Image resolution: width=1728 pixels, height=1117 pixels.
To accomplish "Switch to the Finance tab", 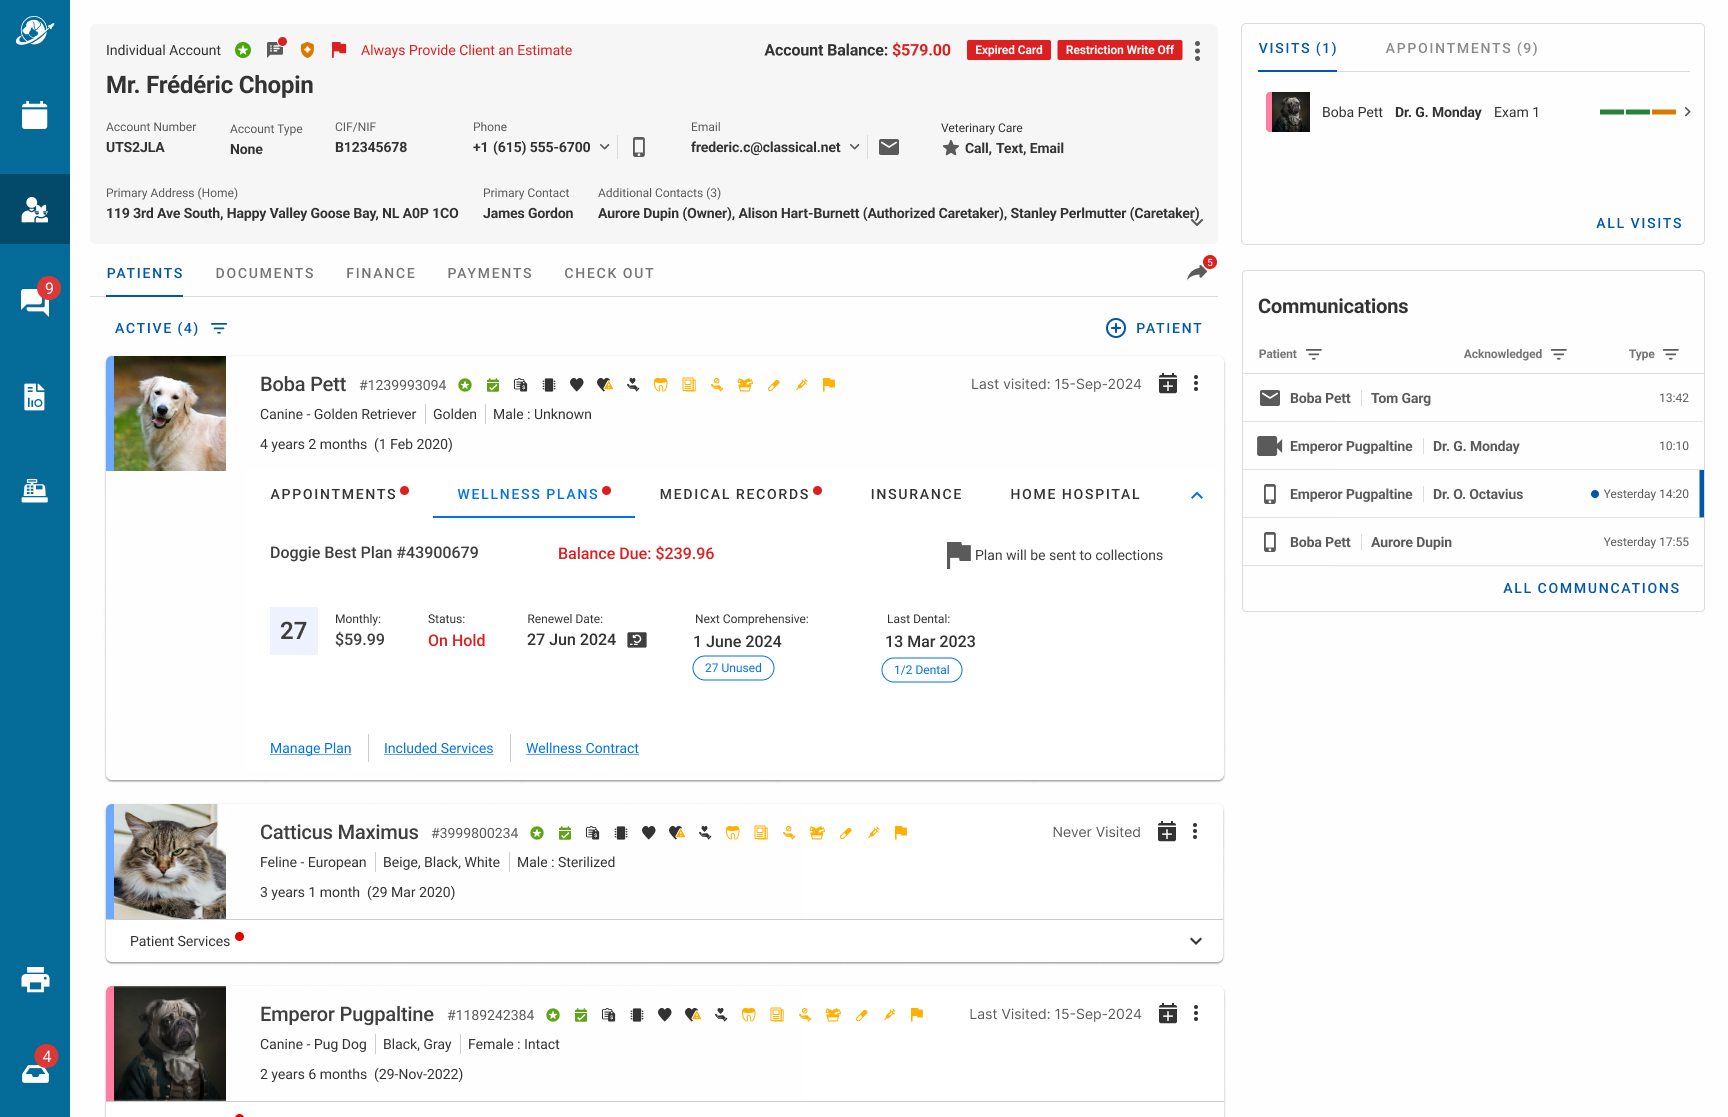I will coord(380,273).
